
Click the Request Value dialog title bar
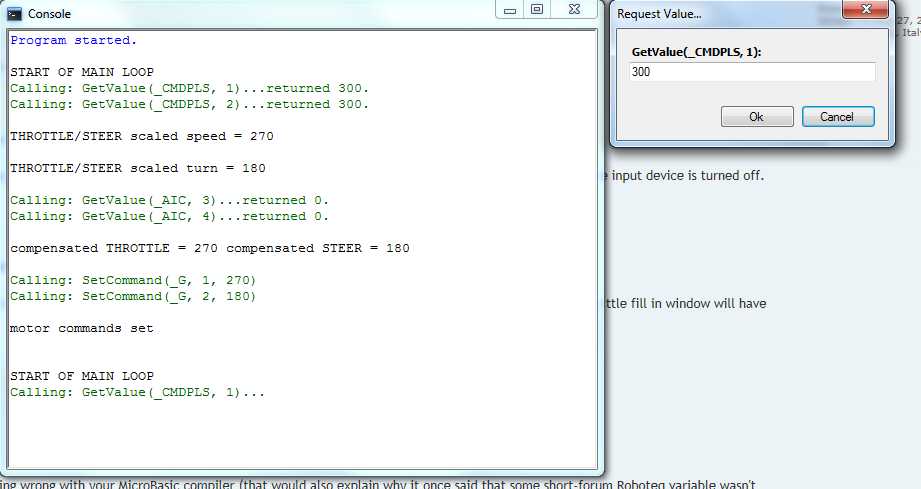(x=720, y=14)
